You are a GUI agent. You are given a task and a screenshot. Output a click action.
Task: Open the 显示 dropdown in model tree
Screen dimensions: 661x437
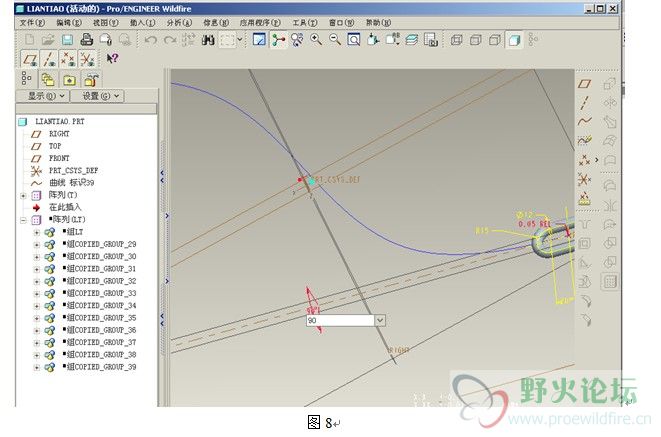pyautogui.click(x=42, y=96)
